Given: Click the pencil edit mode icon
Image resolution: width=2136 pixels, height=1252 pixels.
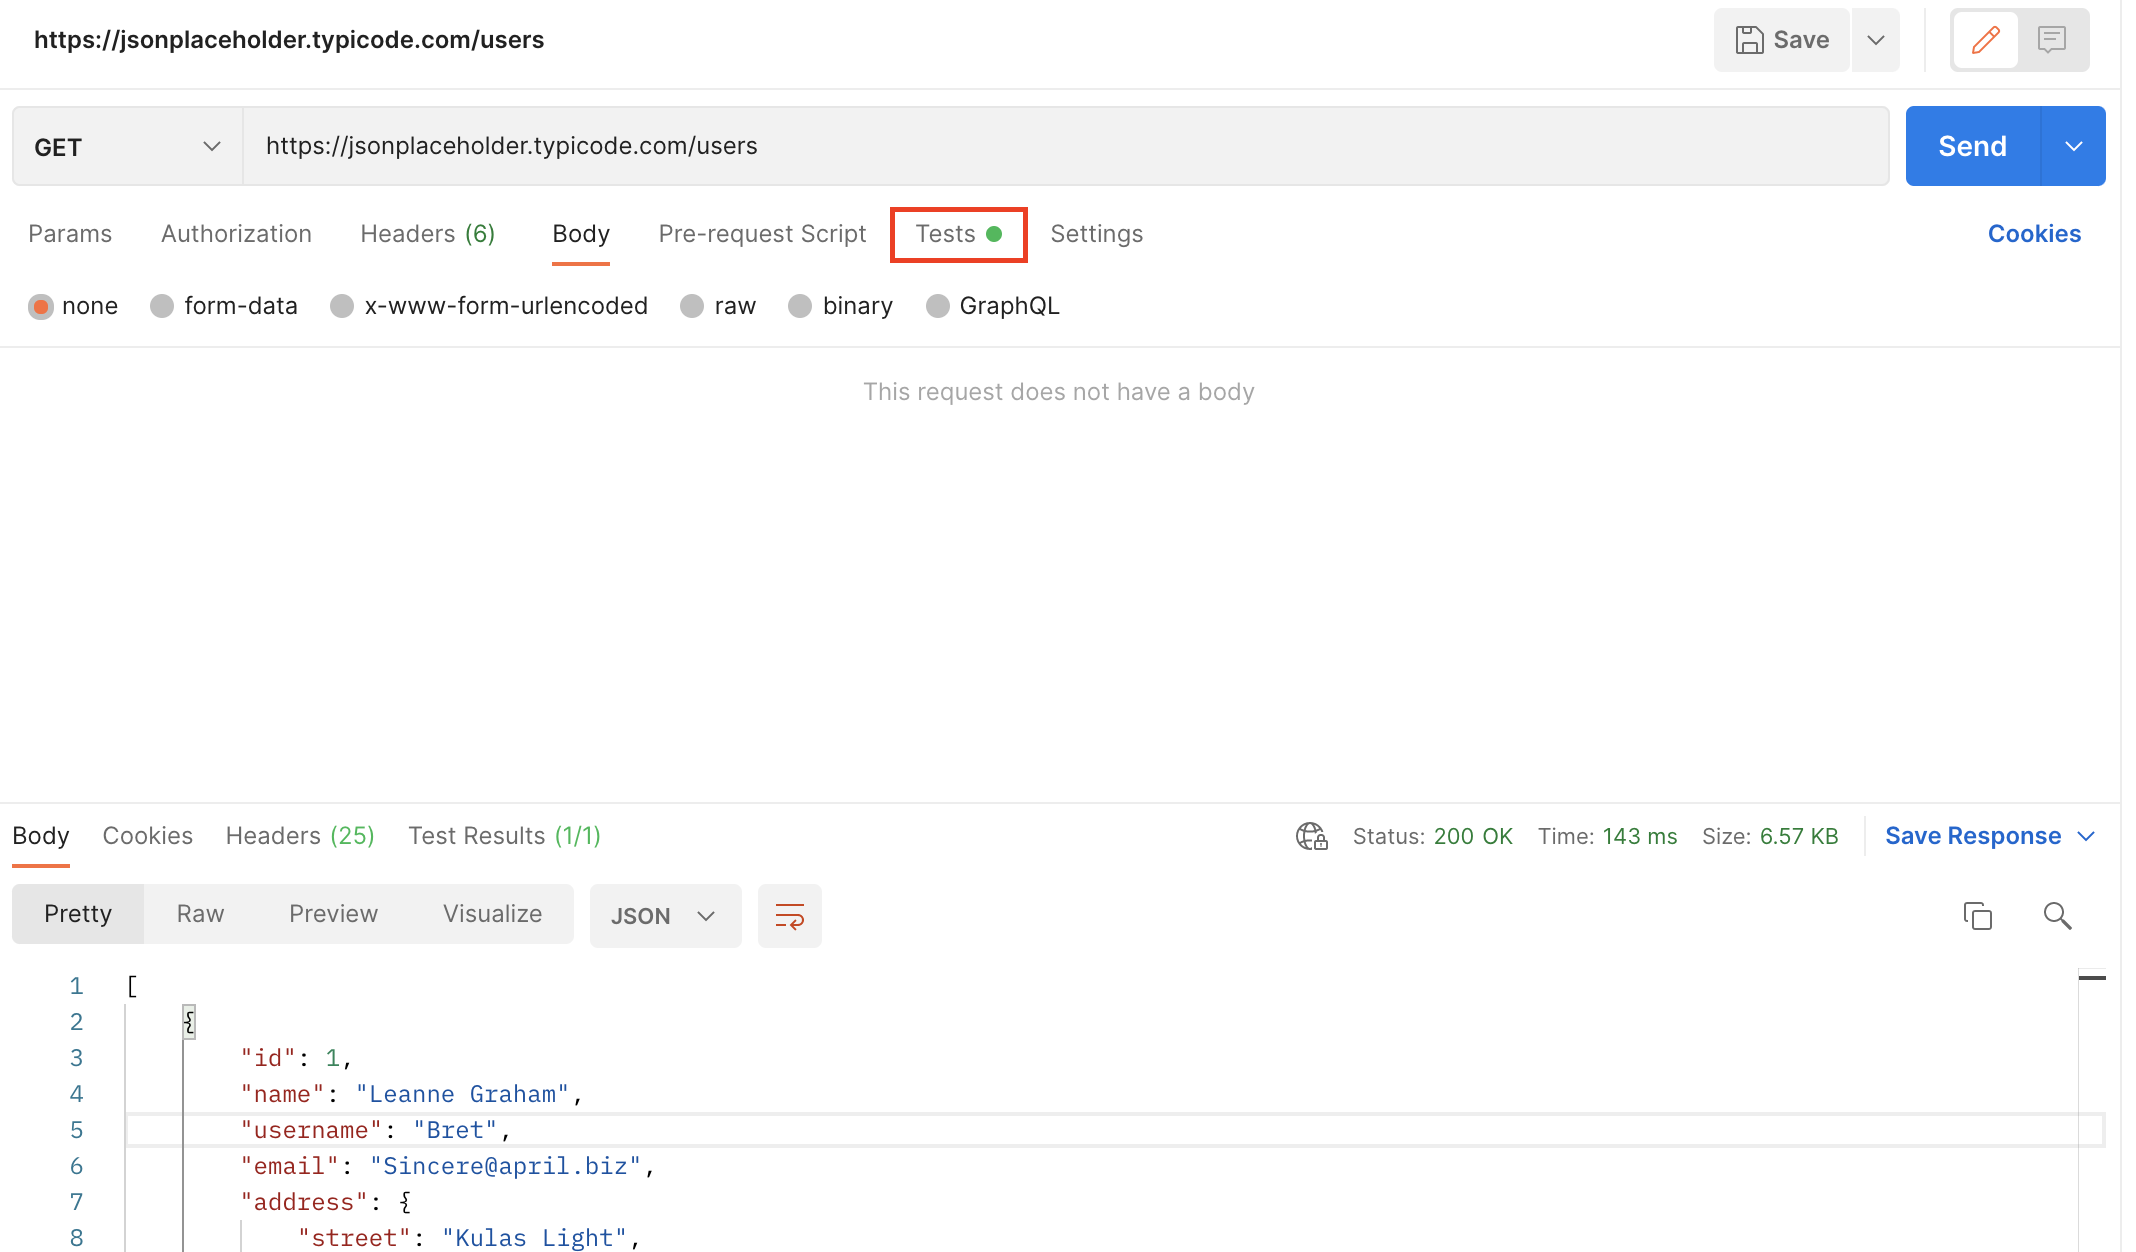Looking at the screenshot, I should pyautogui.click(x=1985, y=40).
